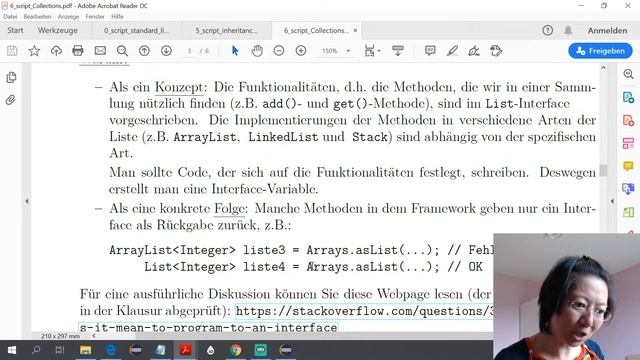Go to previous page arrow

point(144,51)
